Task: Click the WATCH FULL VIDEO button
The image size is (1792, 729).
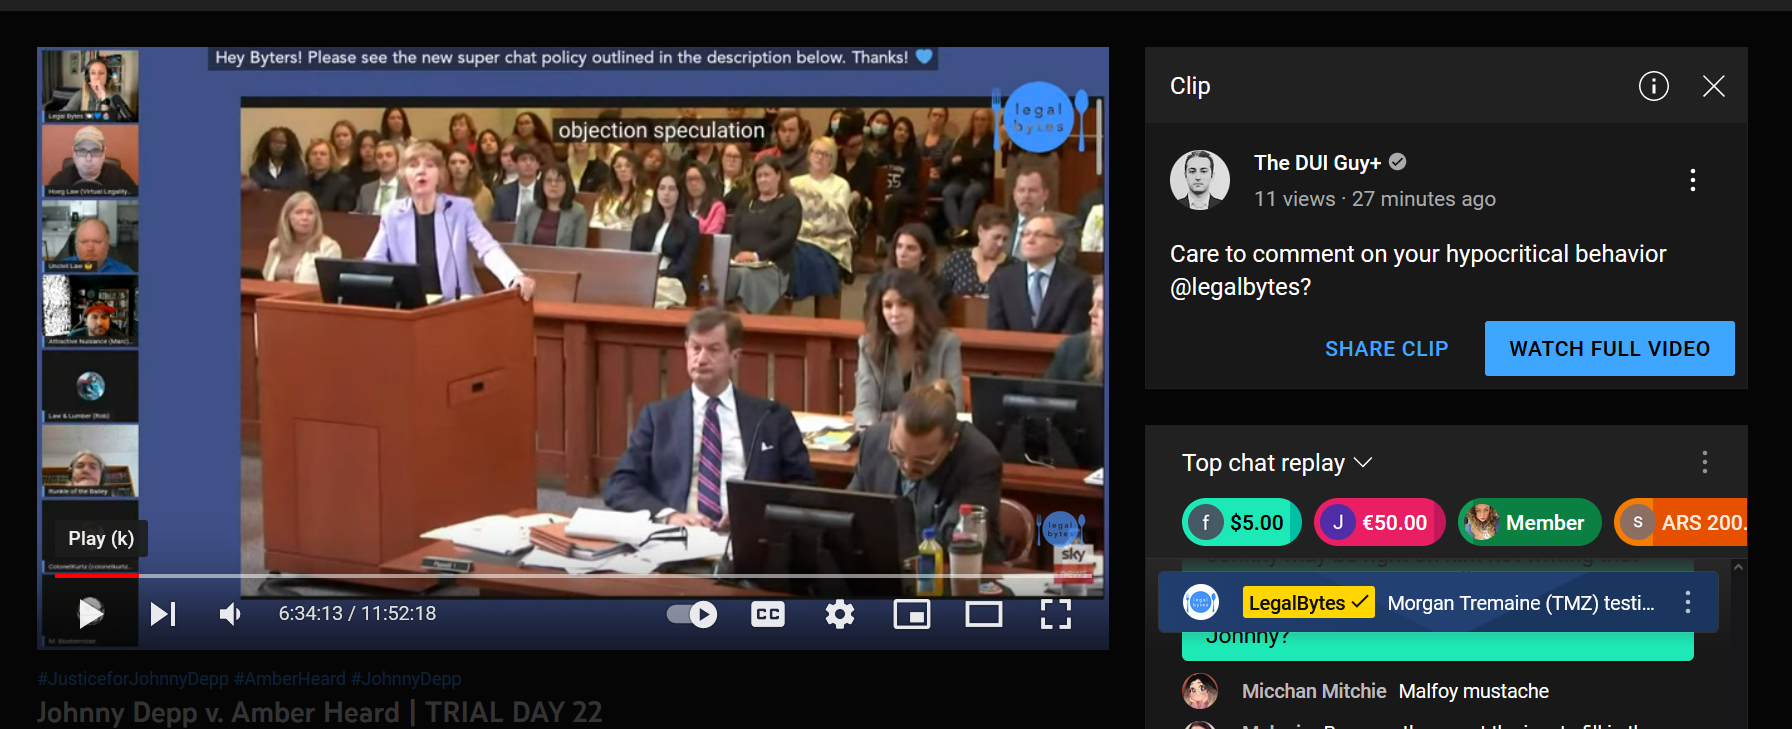Action: [x=1610, y=349]
